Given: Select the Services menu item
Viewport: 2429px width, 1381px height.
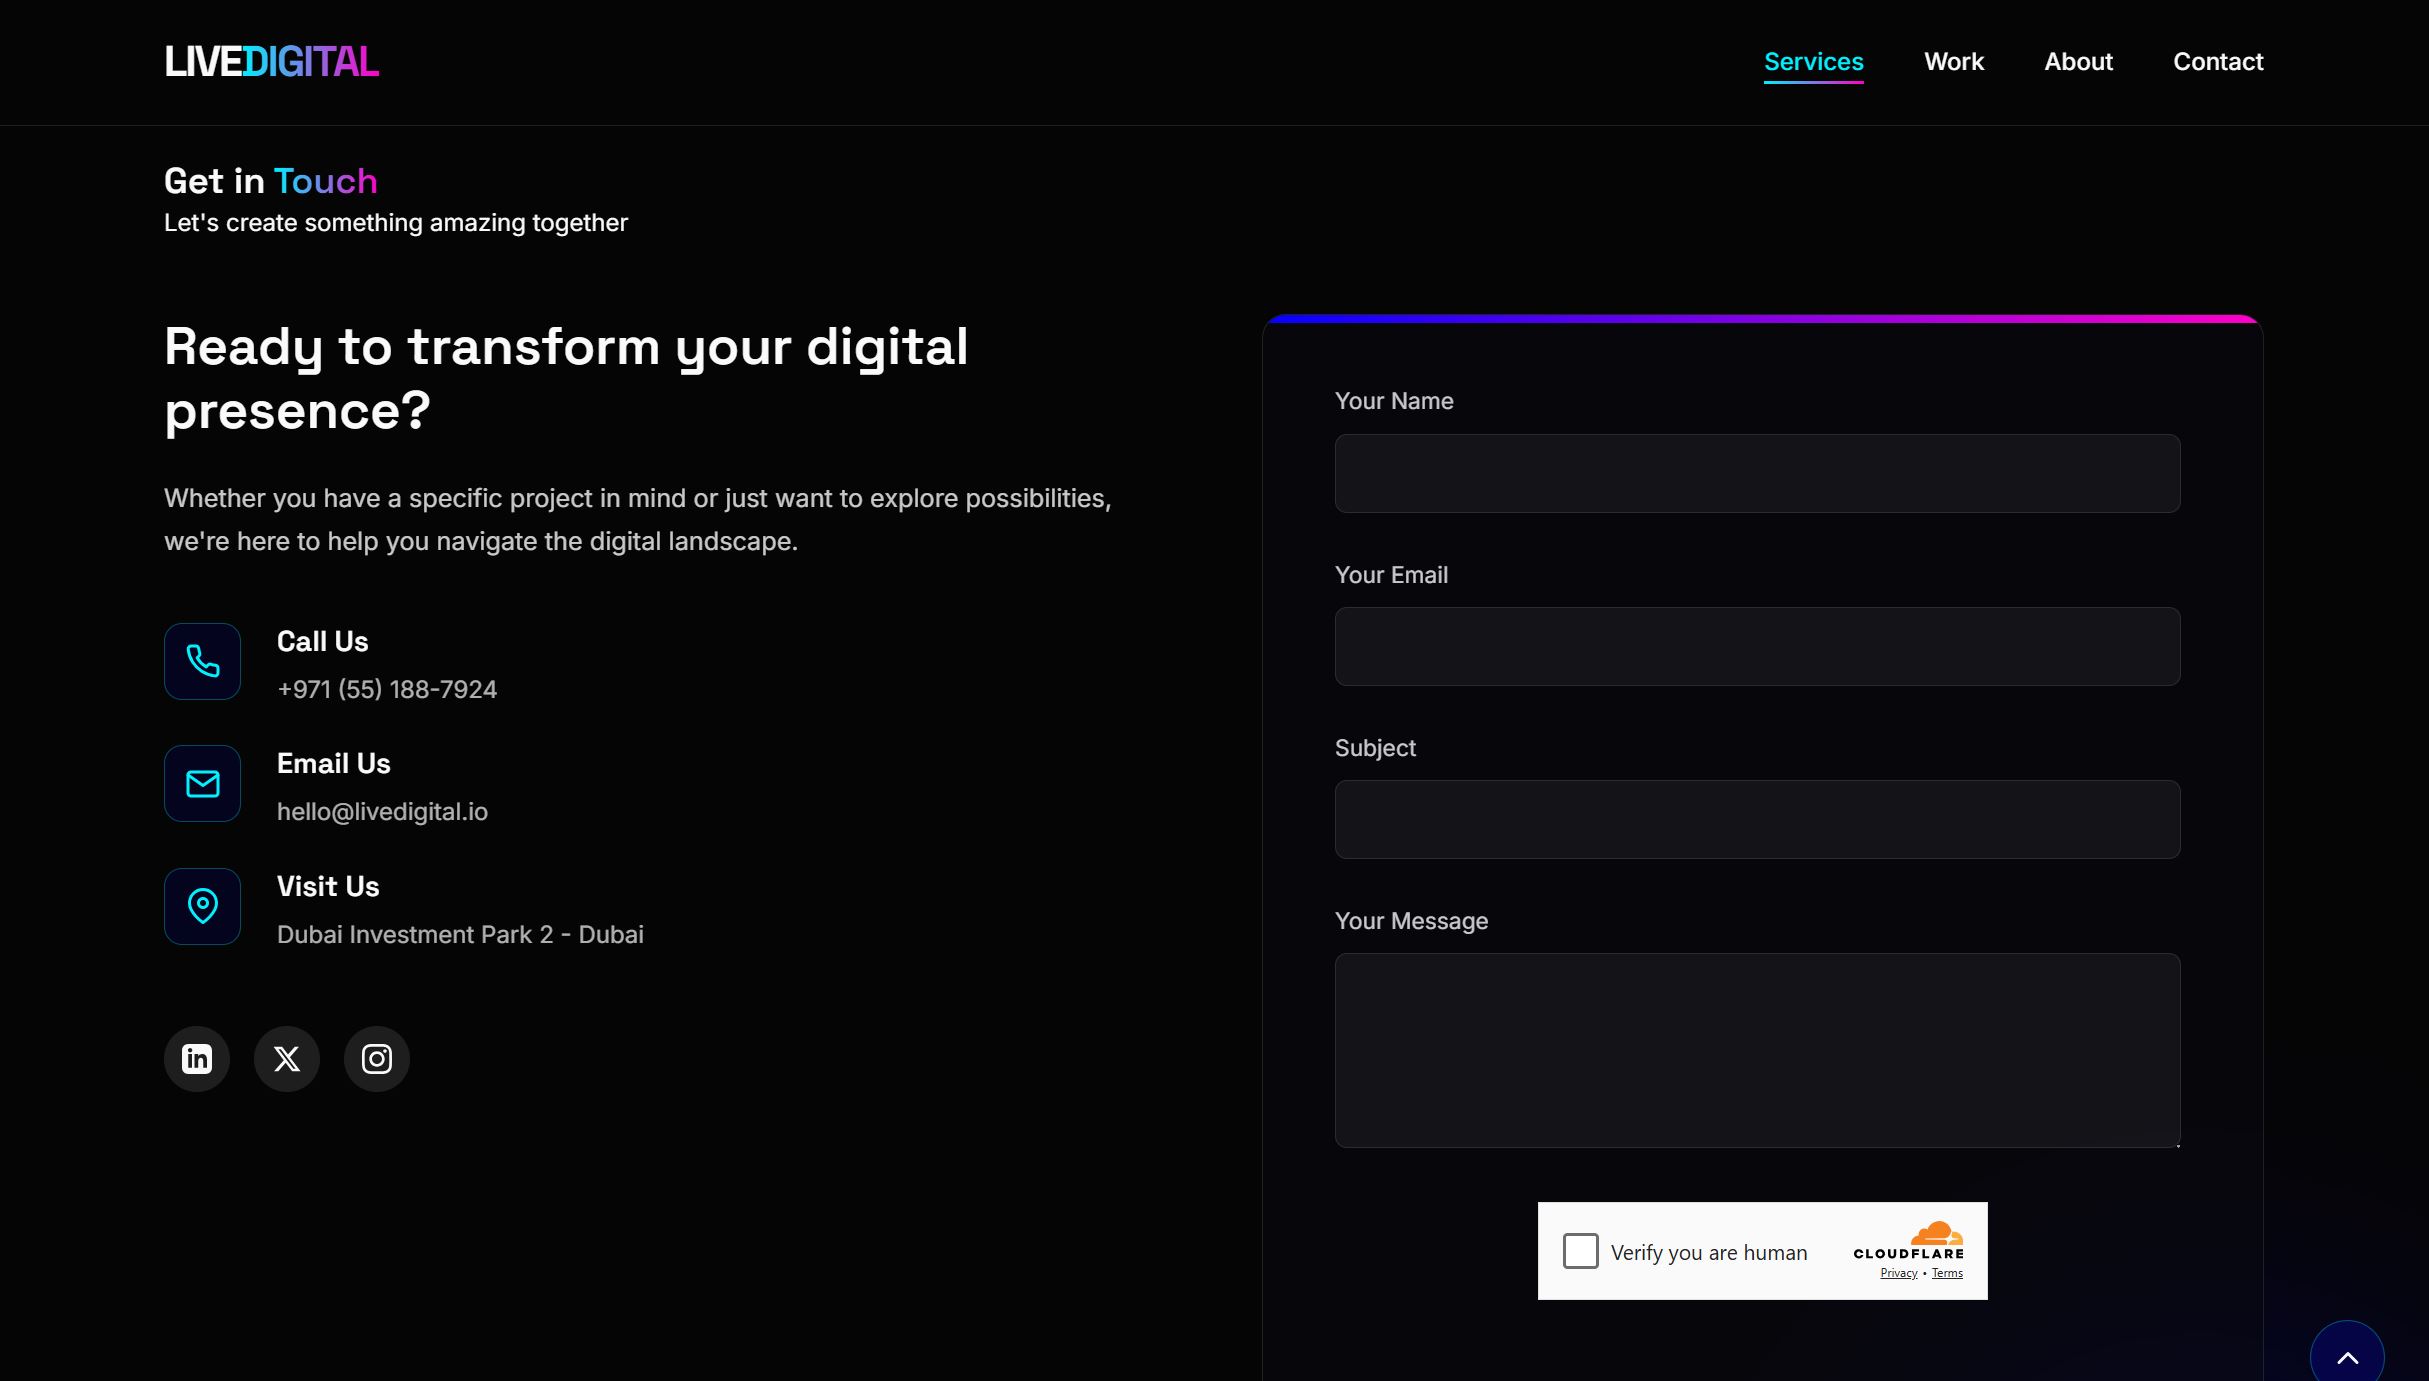Looking at the screenshot, I should click(x=1813, y=61).
